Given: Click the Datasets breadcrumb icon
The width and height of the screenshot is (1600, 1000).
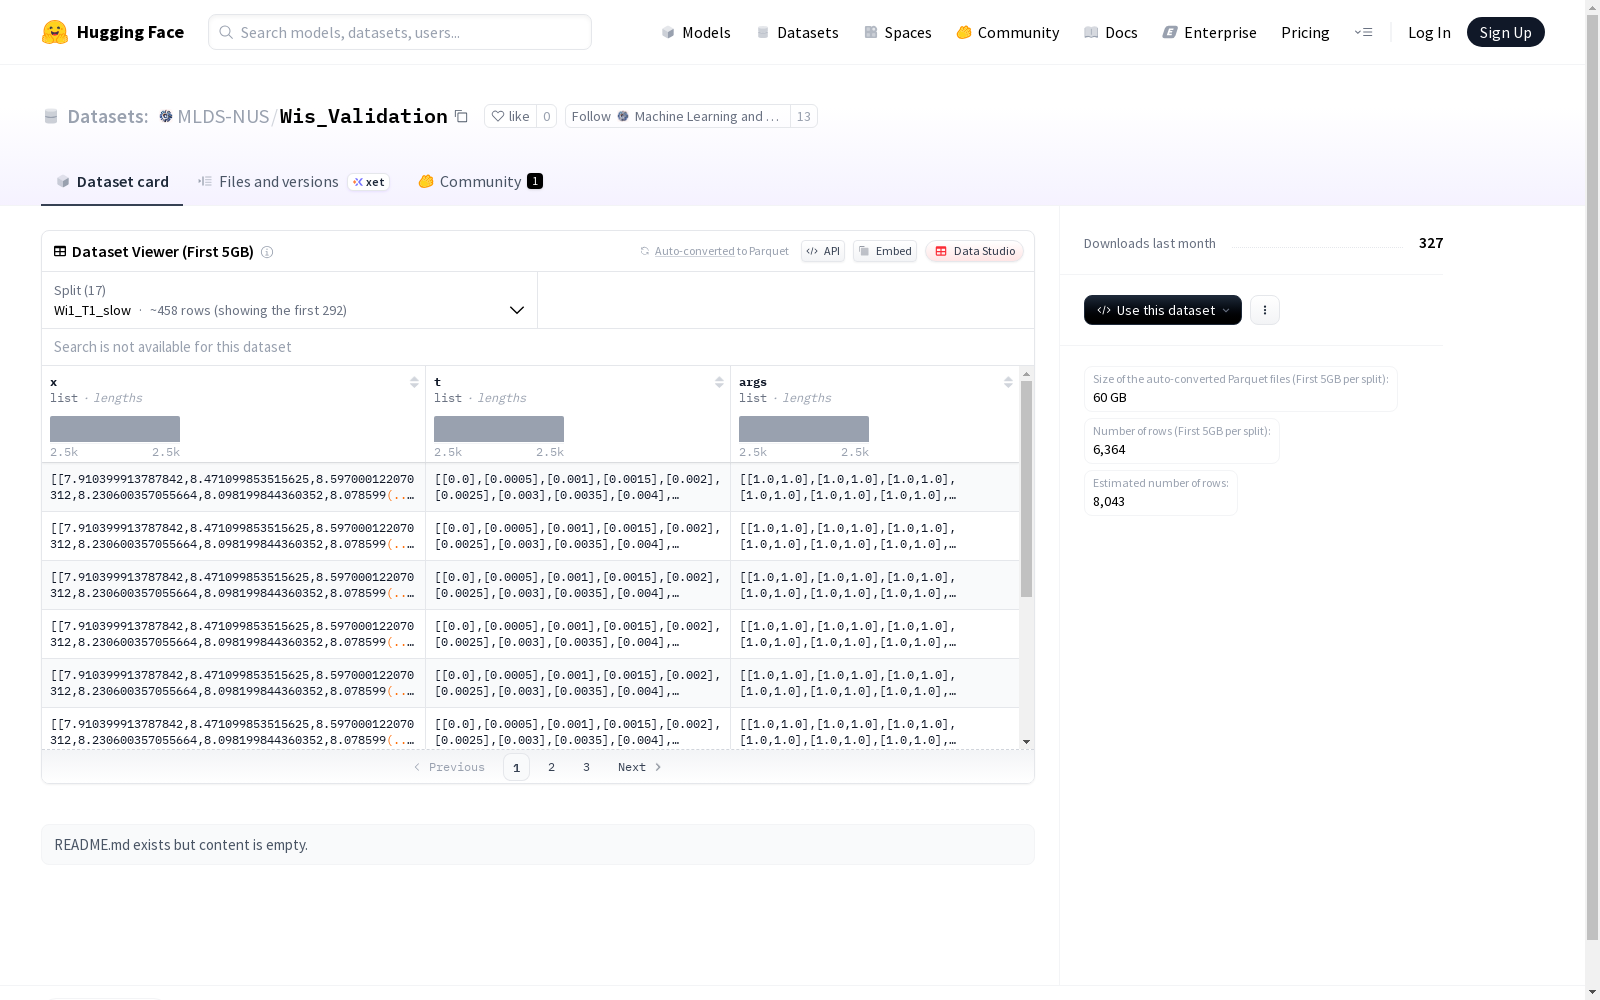Looking at the screenshot, I should pos(51,116).
